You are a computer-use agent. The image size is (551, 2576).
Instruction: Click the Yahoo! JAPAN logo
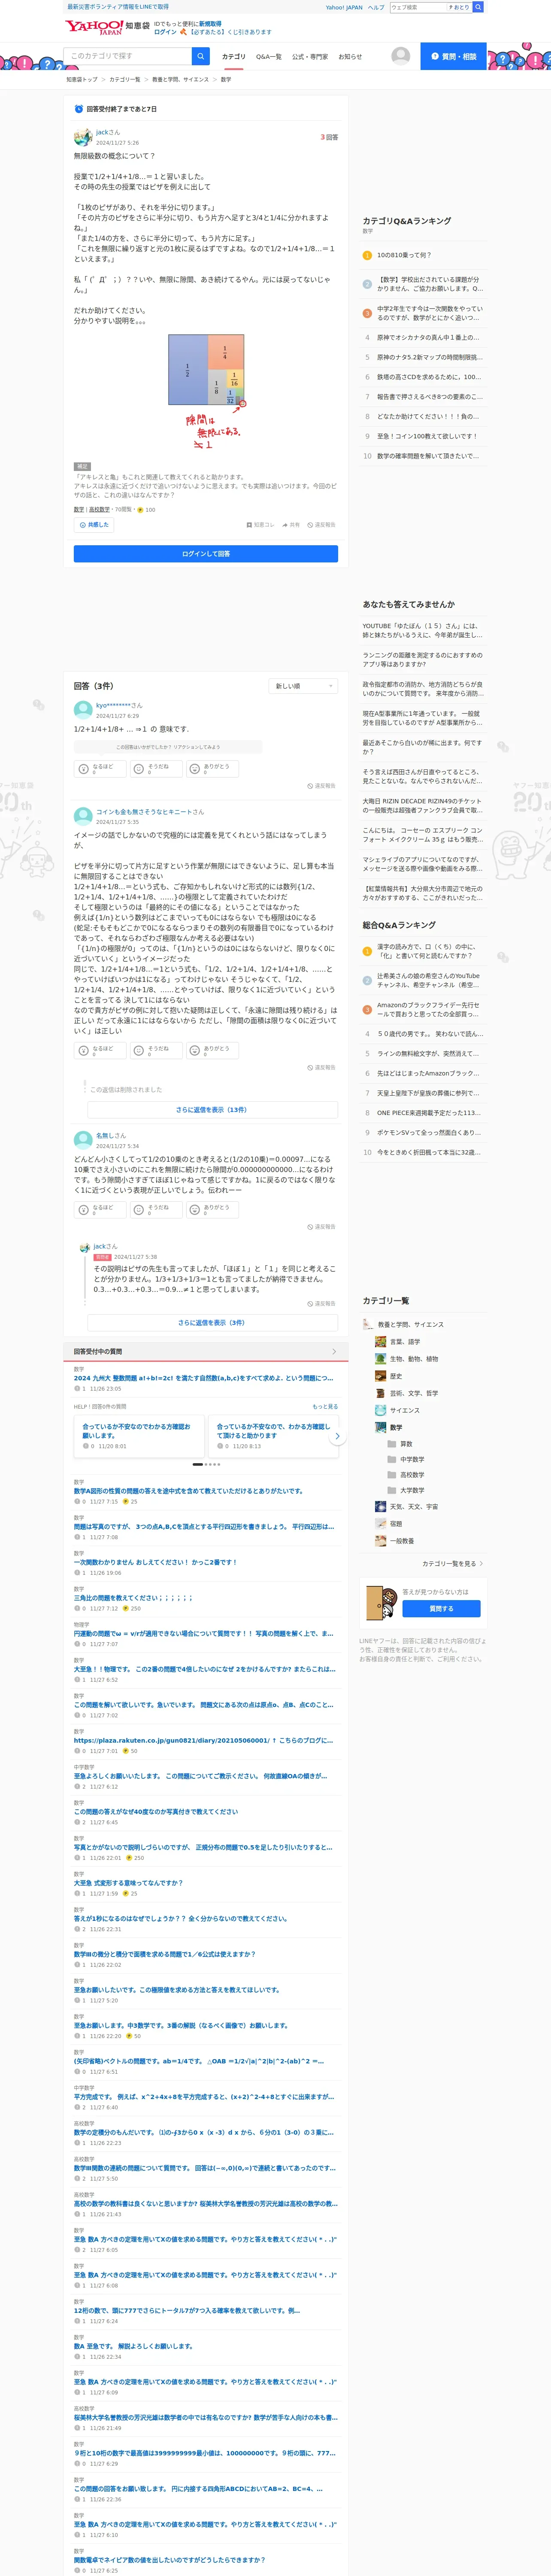94,27
